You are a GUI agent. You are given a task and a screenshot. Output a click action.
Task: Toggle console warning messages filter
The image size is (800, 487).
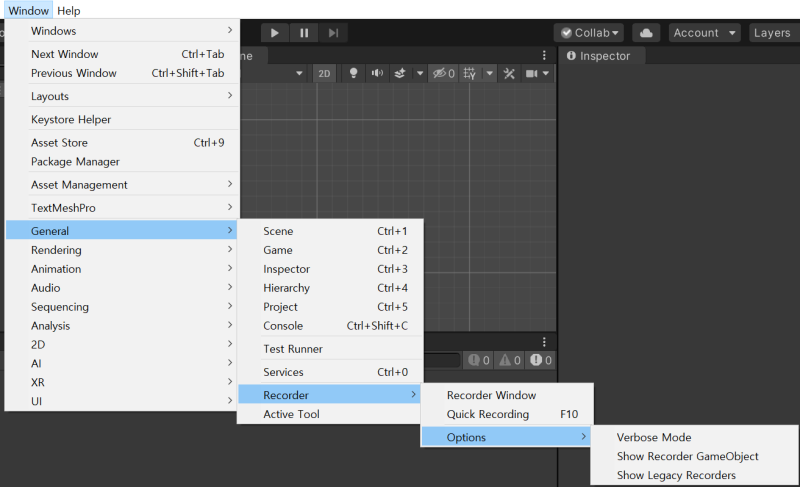[x=510, y=361]
